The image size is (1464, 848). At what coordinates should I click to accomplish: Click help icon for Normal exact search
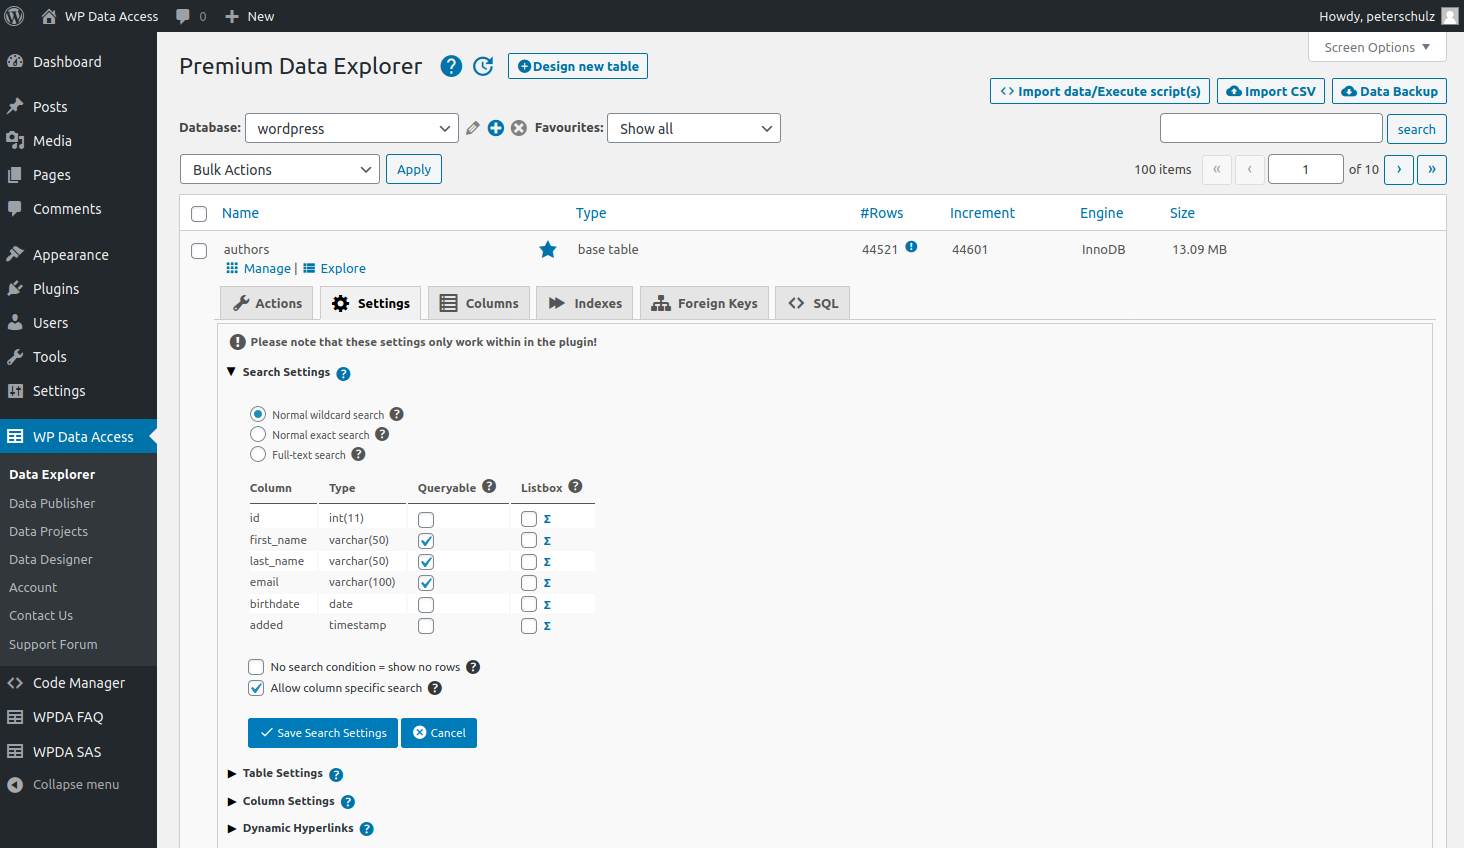(382, 434)
